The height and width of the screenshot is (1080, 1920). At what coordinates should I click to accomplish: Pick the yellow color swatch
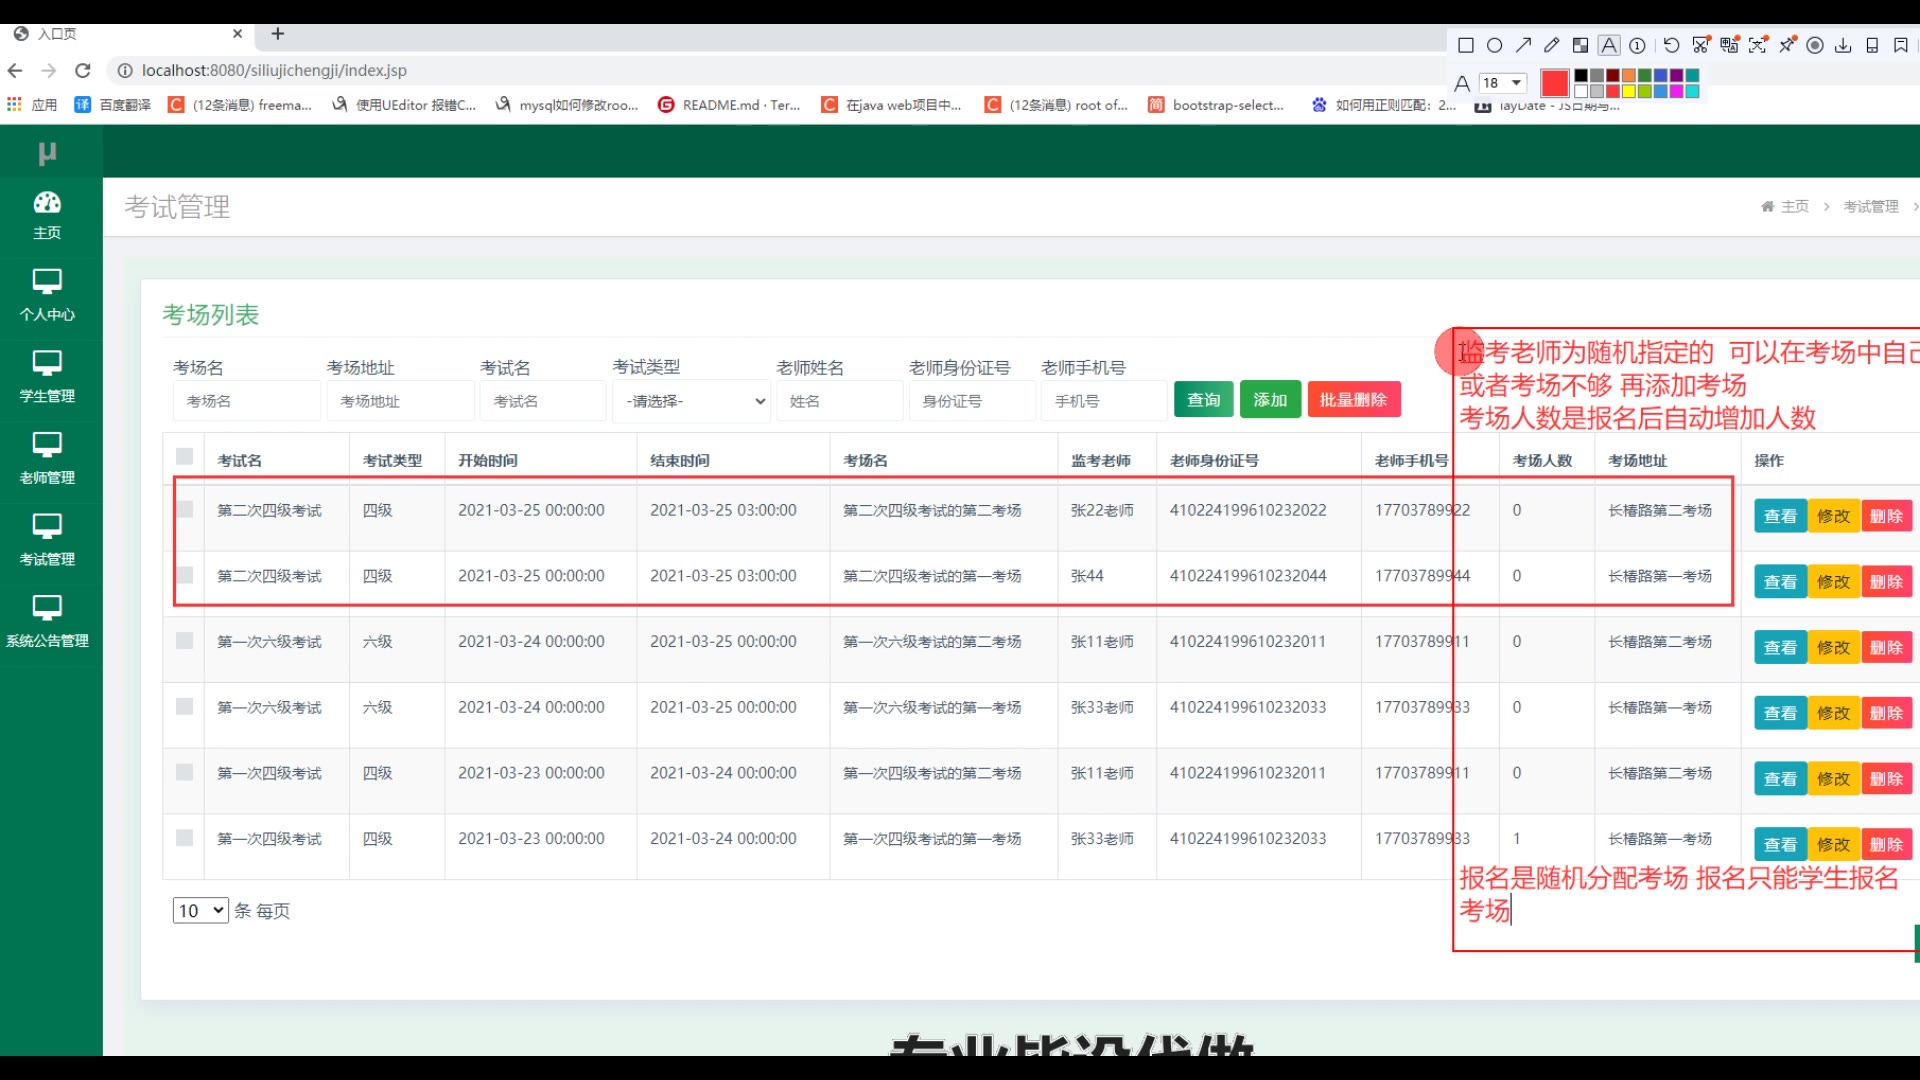click(1629, 92)
